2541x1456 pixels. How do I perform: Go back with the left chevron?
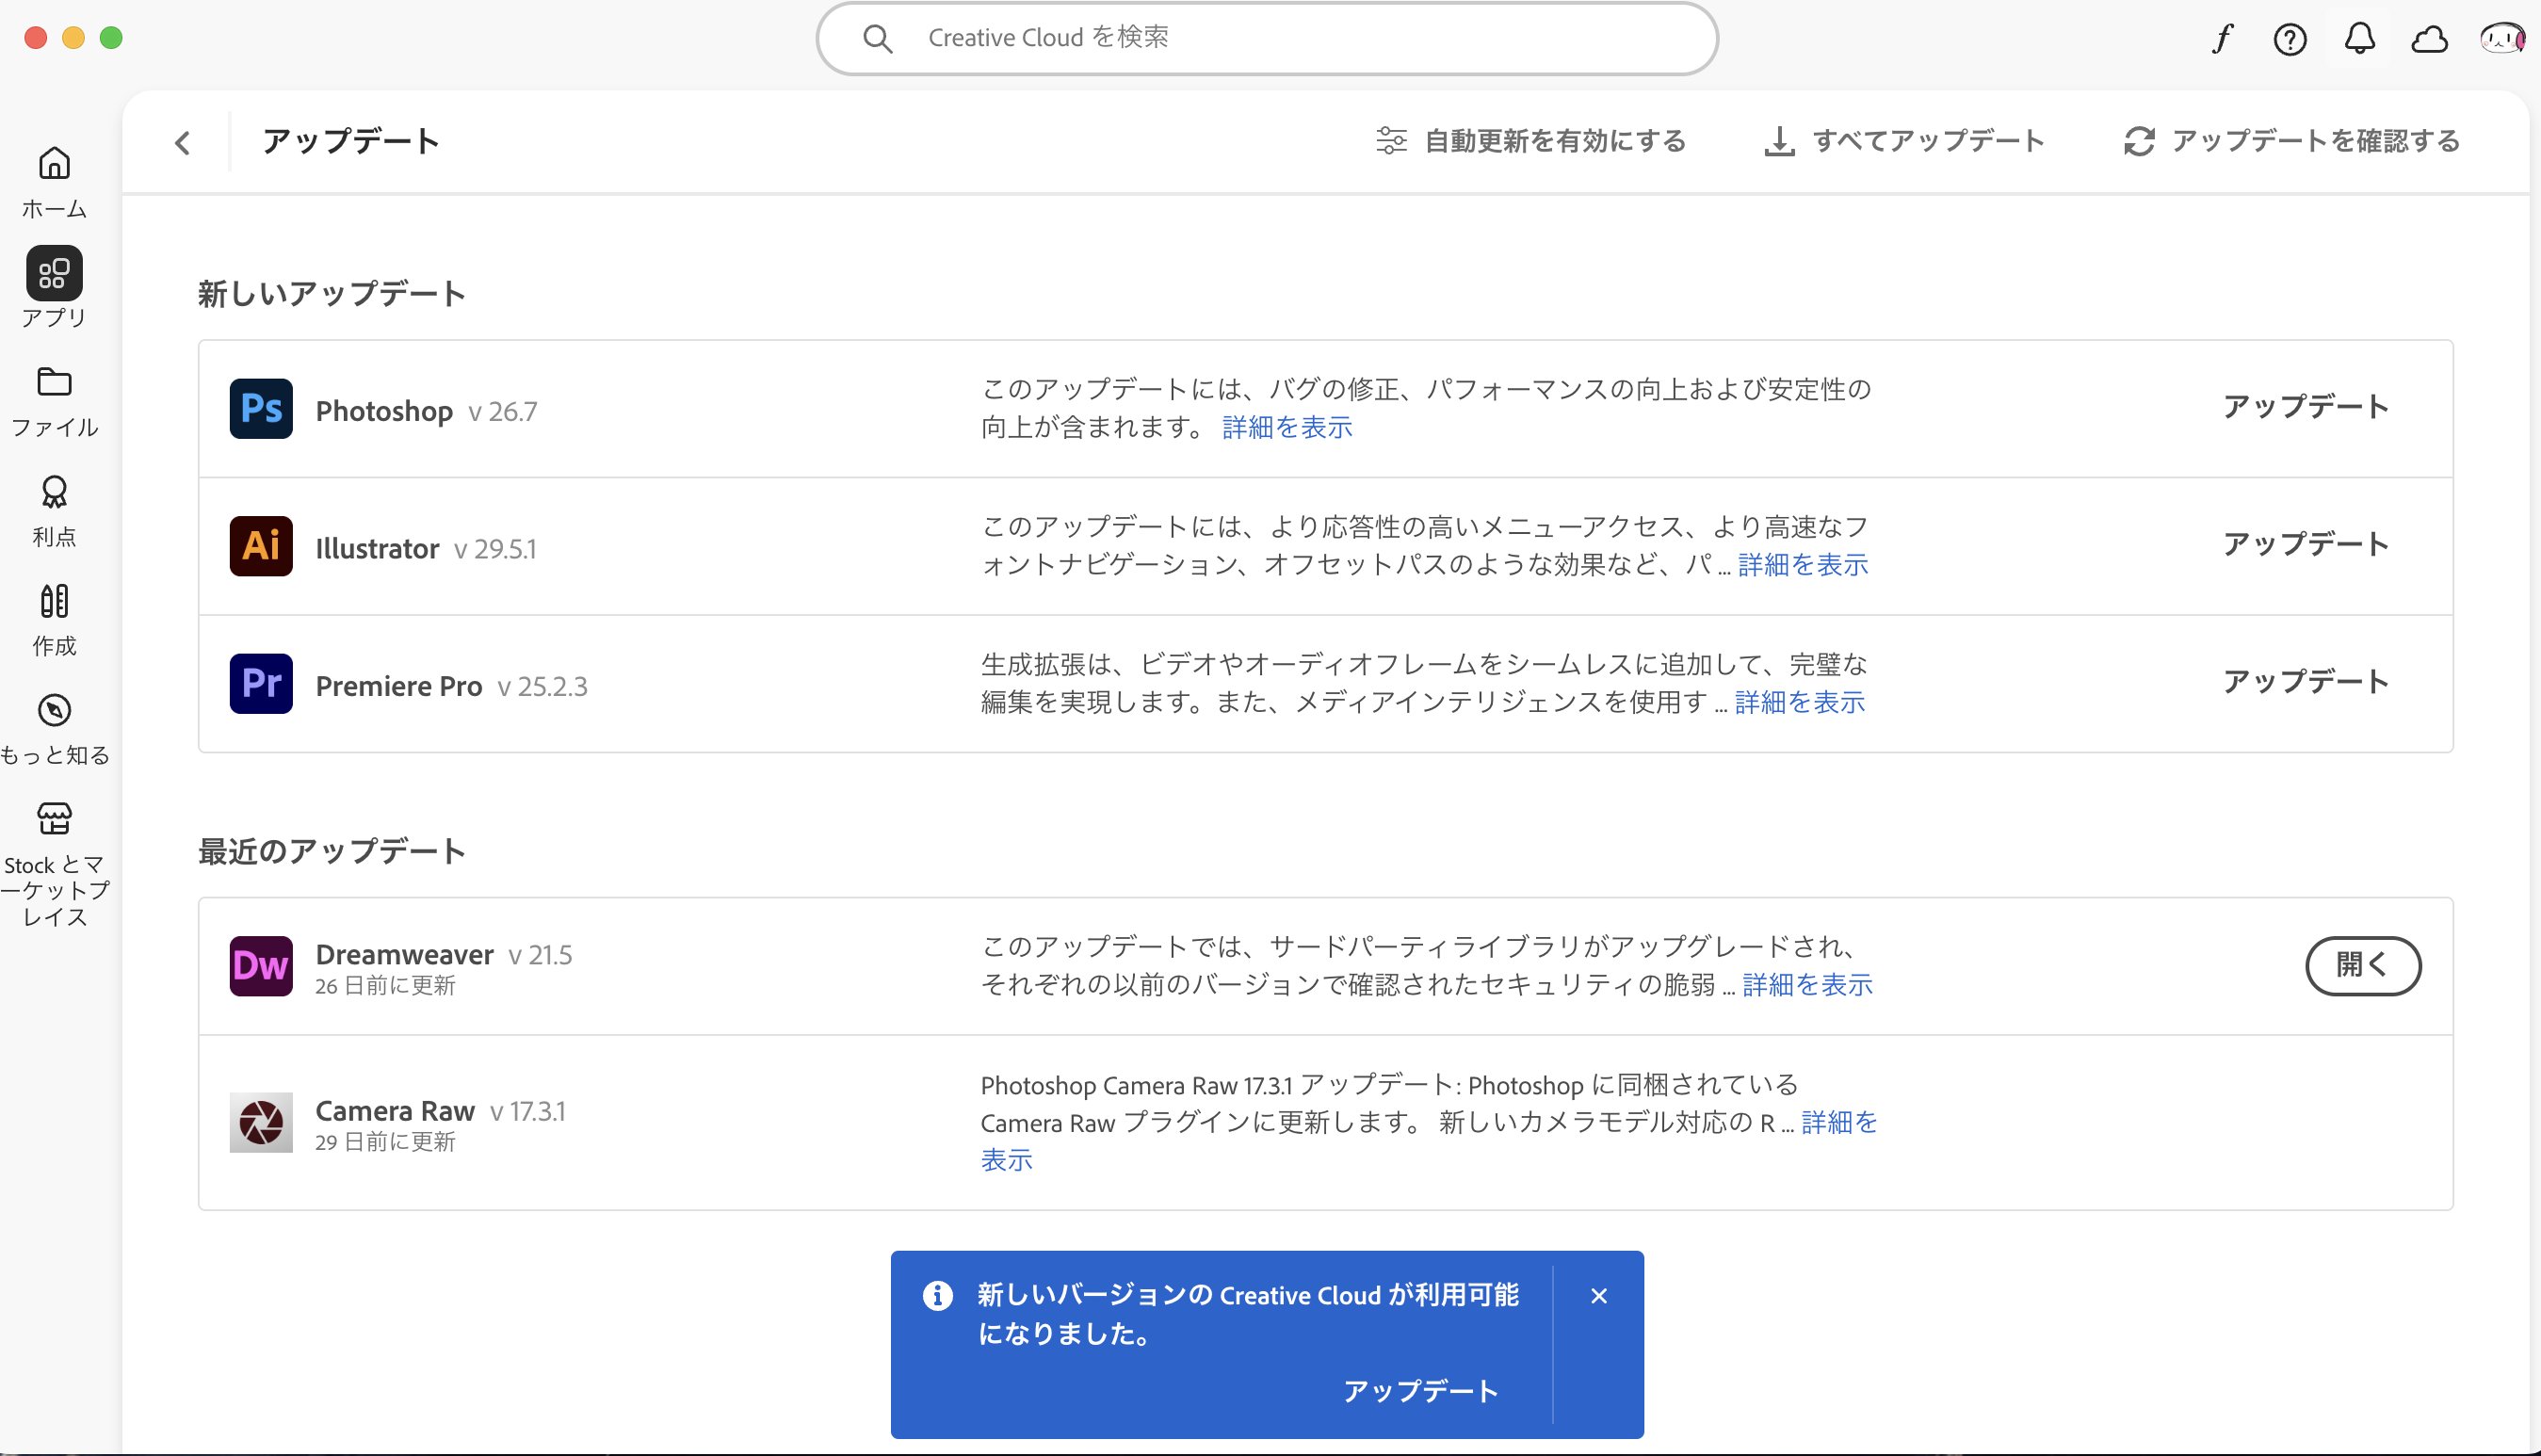[x=182, y=143]
